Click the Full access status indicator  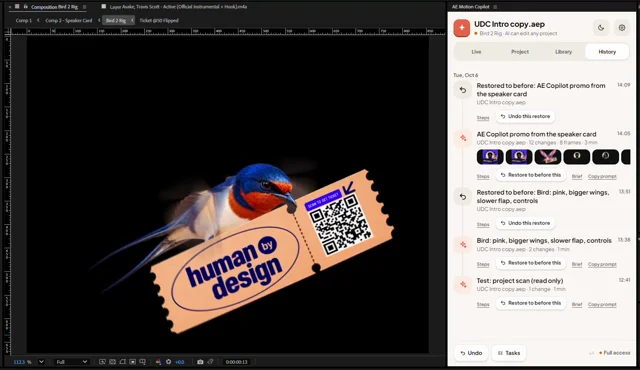click(x=615, y=353)
